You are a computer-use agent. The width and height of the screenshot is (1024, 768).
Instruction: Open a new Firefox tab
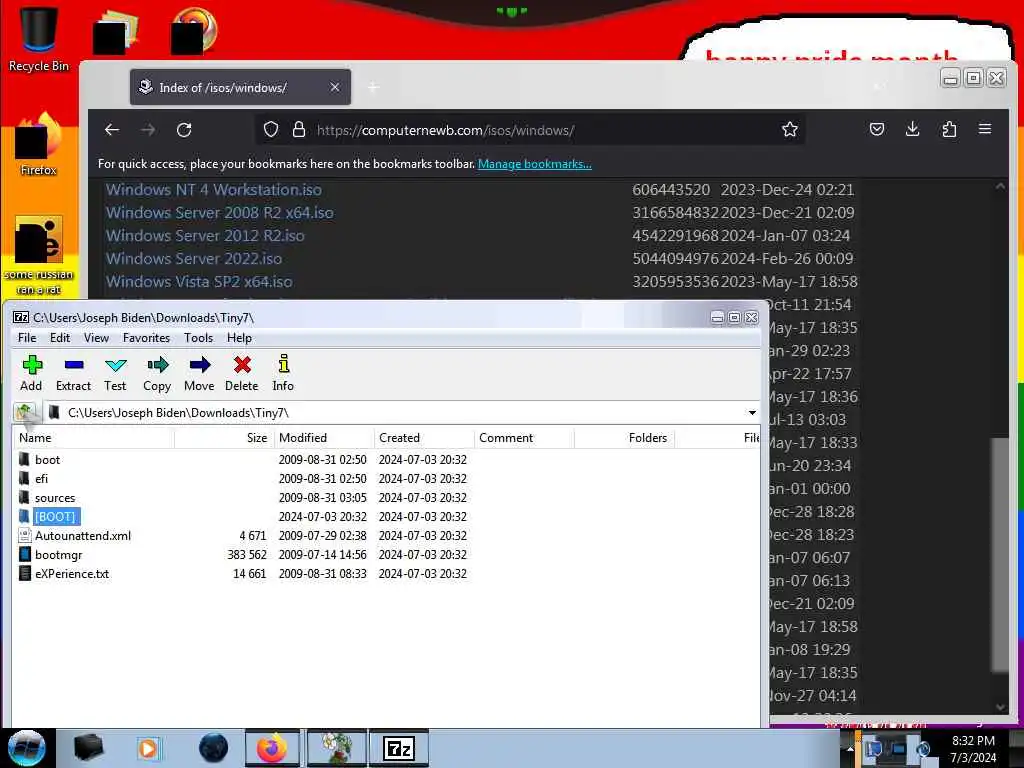point(373,87)
